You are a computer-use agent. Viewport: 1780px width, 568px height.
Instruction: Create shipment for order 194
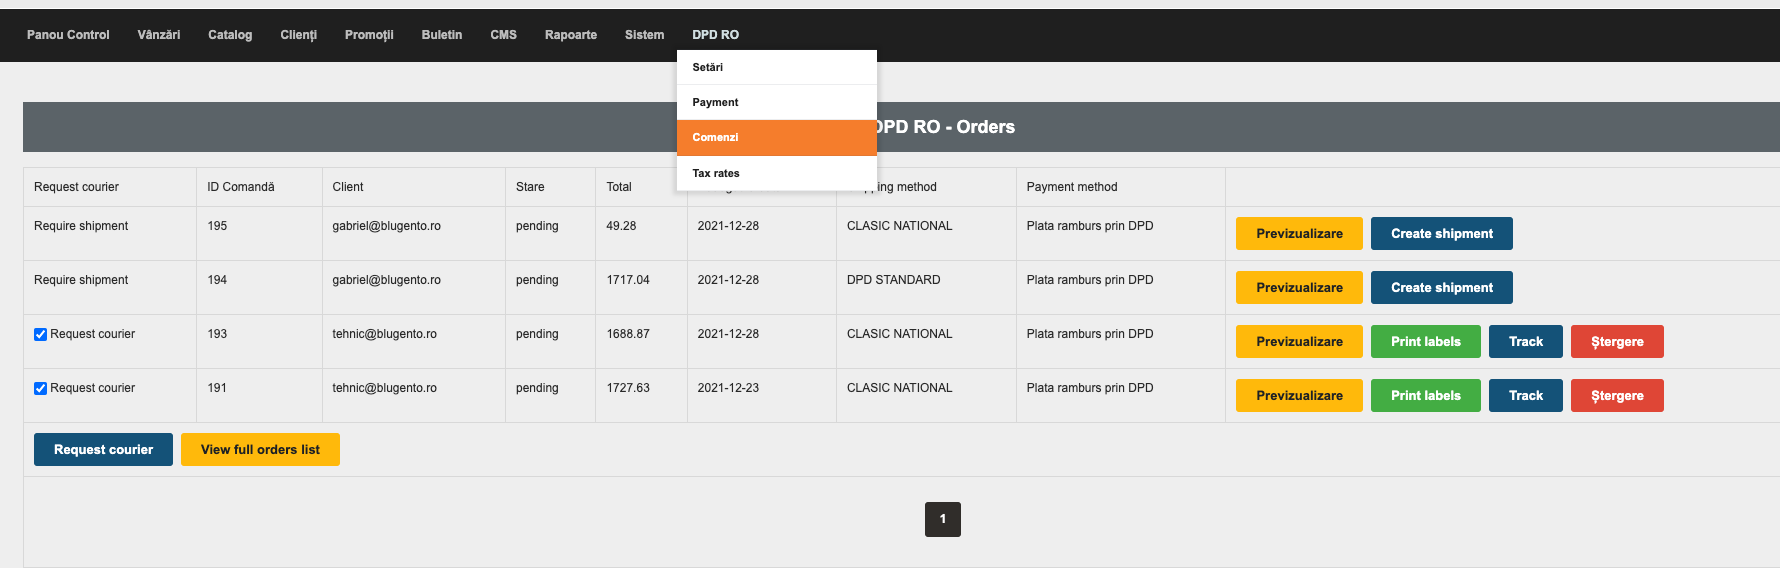1441,288
